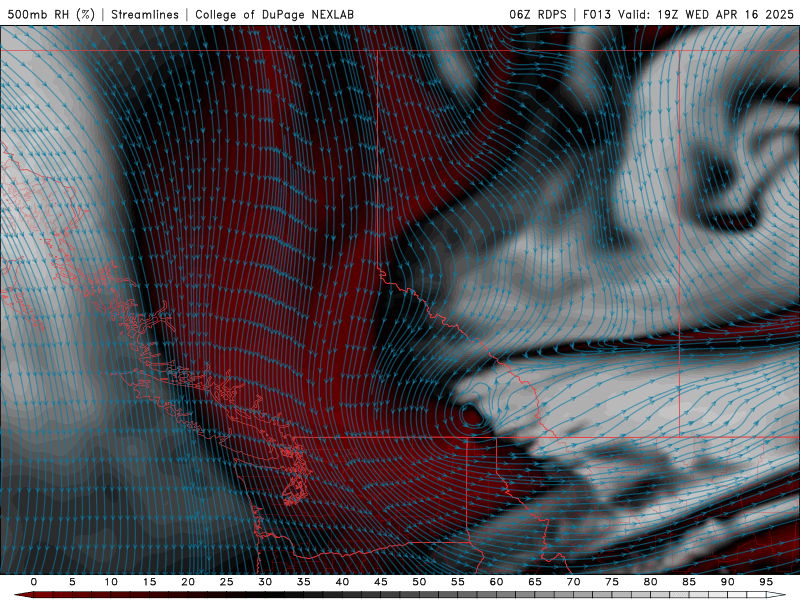Click the colorbar value label "25"
Screen dimensions: 800x600
[227, 582]
